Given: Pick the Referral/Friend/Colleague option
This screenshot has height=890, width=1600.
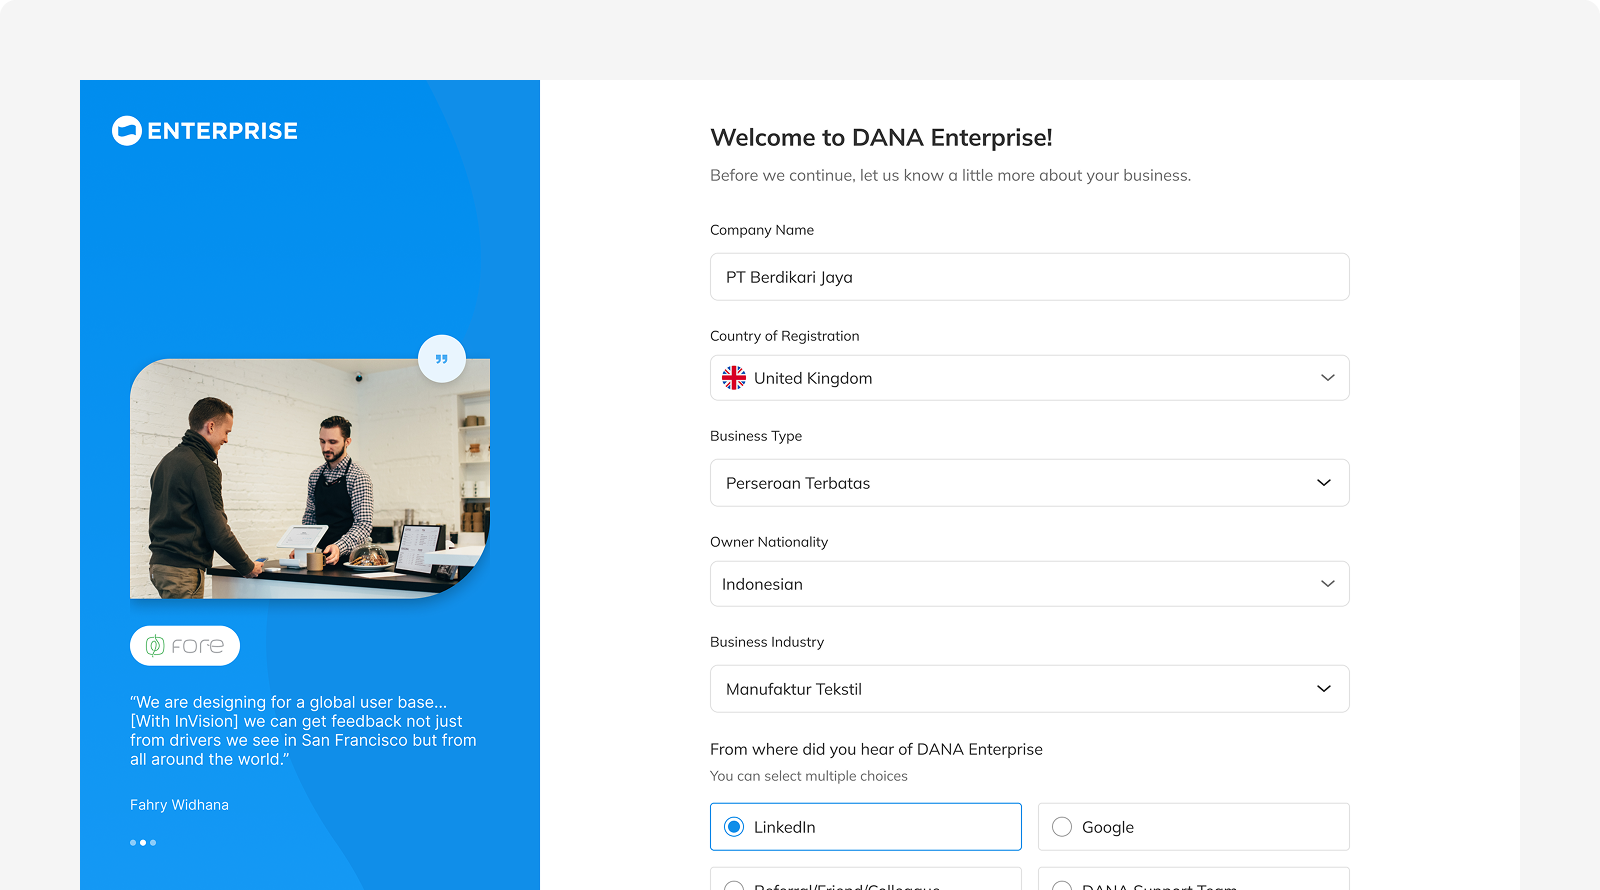Looking at the screenshot, I should click(865, 882).
